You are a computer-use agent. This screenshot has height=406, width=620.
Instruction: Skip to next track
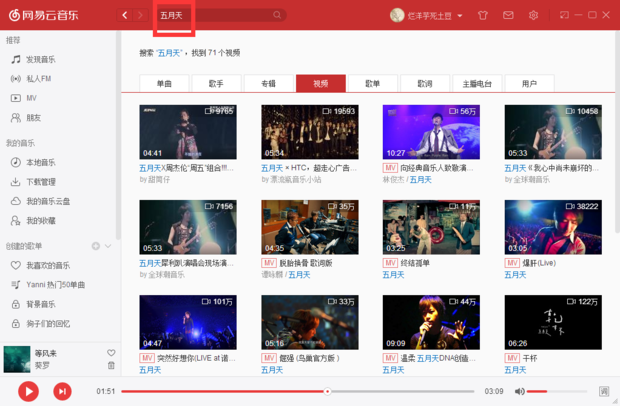click(x=62, y=391)
